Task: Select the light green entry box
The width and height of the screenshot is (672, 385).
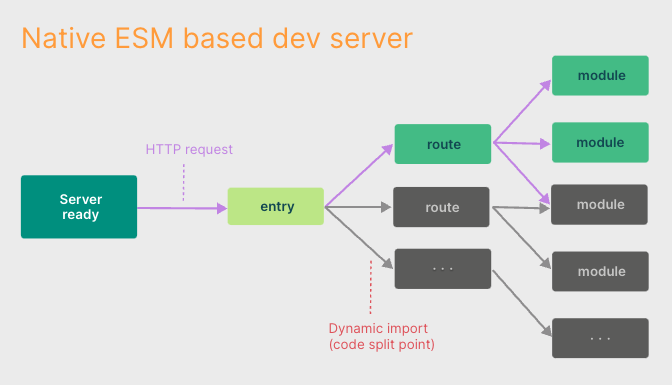Action: pyautogui.click(x=276, y=206)
